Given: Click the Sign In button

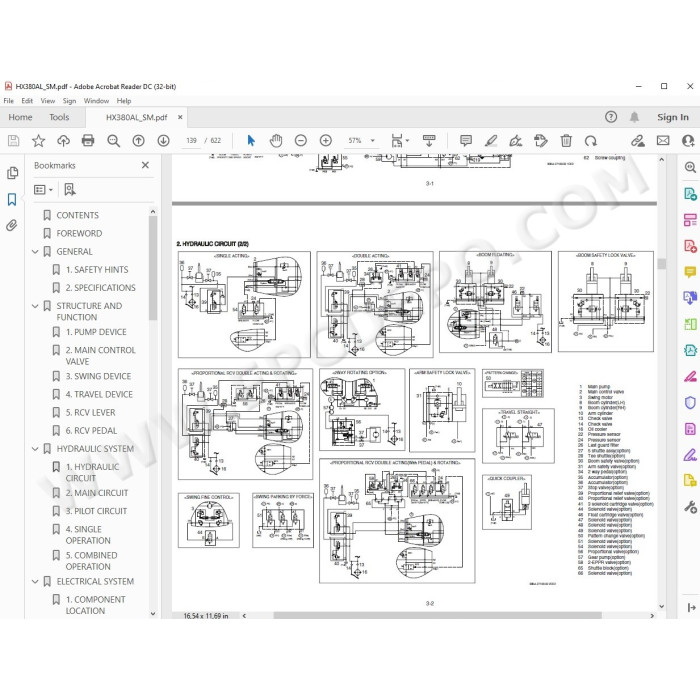Looking at the screenshot, I should (673, 117).
